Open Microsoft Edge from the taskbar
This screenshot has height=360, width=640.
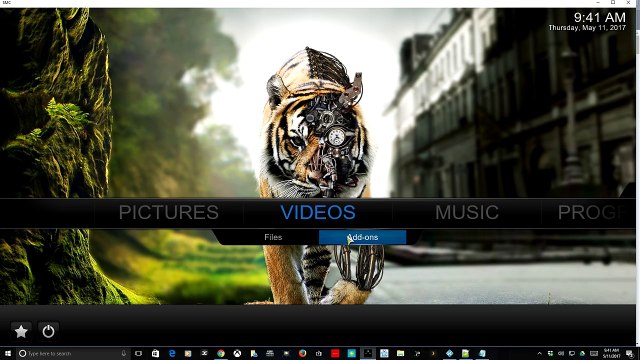(x=172, y=353)
